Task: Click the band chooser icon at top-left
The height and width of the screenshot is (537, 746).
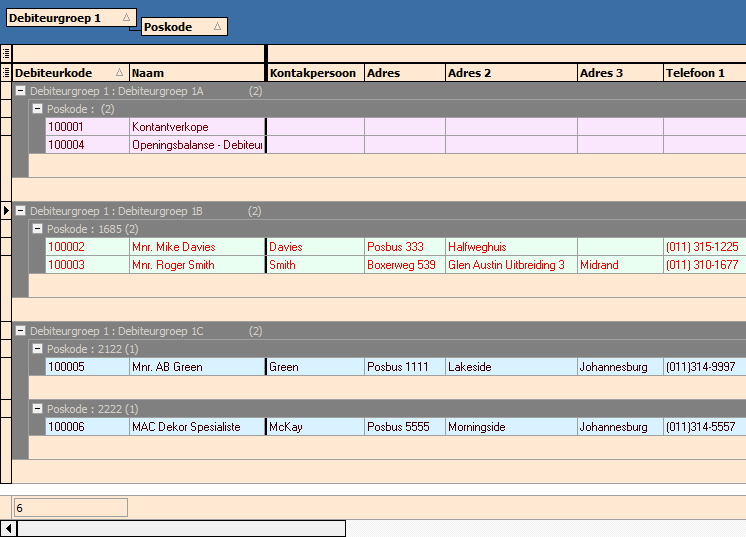Action: point(6,54)
